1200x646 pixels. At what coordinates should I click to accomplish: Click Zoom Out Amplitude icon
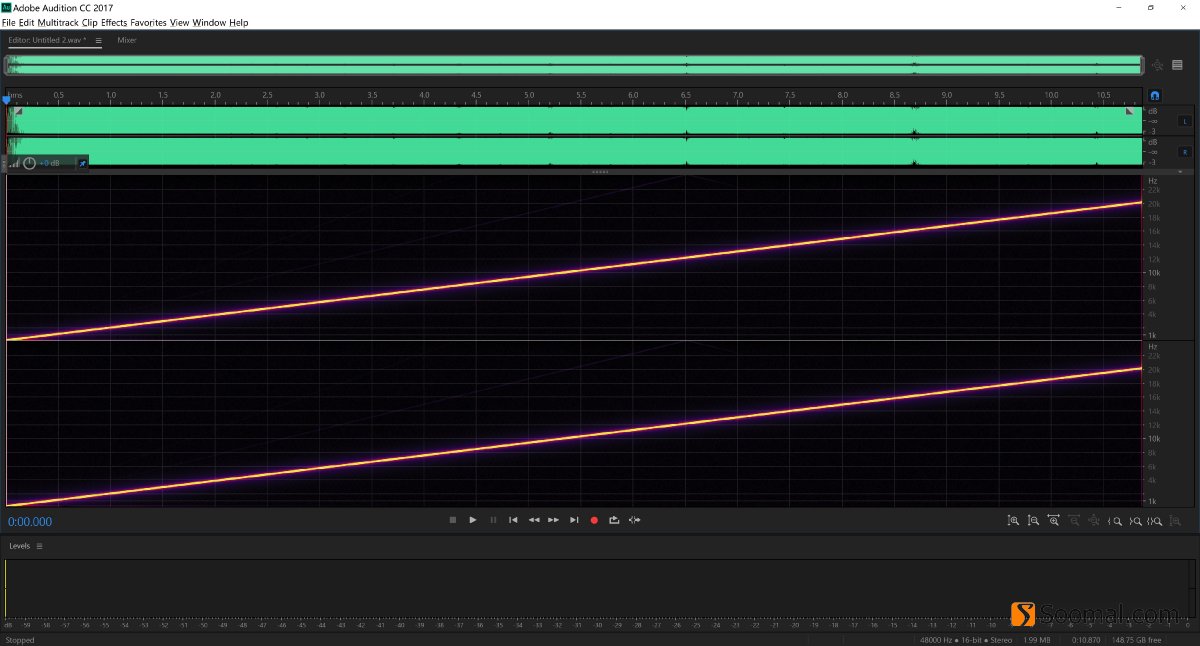(x=1033, y=521)
